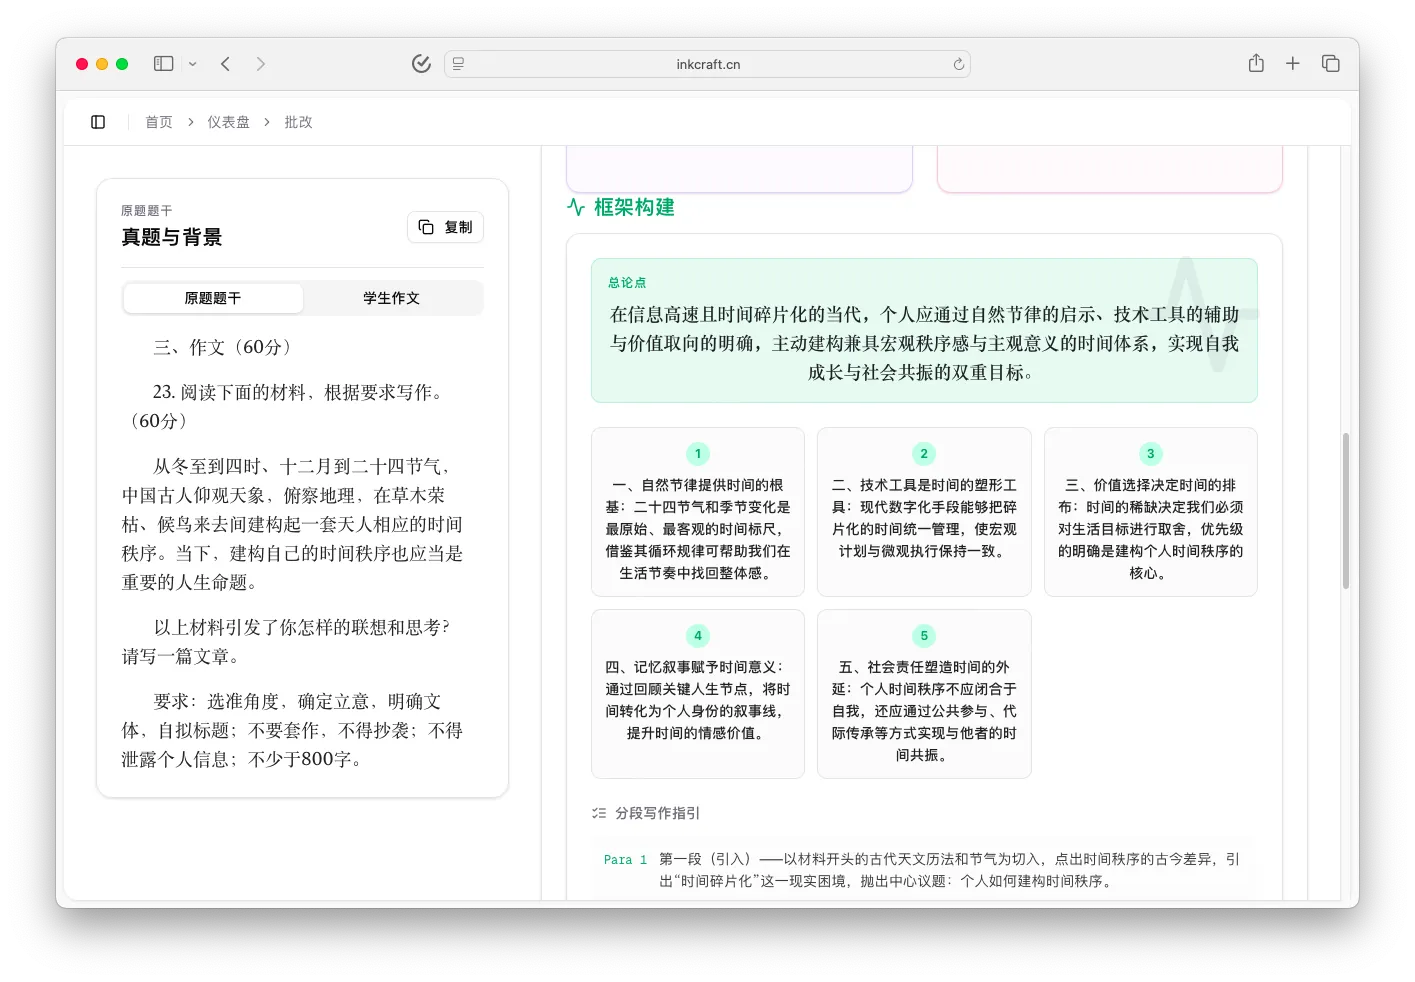The width and height of the screenshot is (1415, 982).
Task: Go to 首页 via the breadcrumb
Action: [158, 121]
